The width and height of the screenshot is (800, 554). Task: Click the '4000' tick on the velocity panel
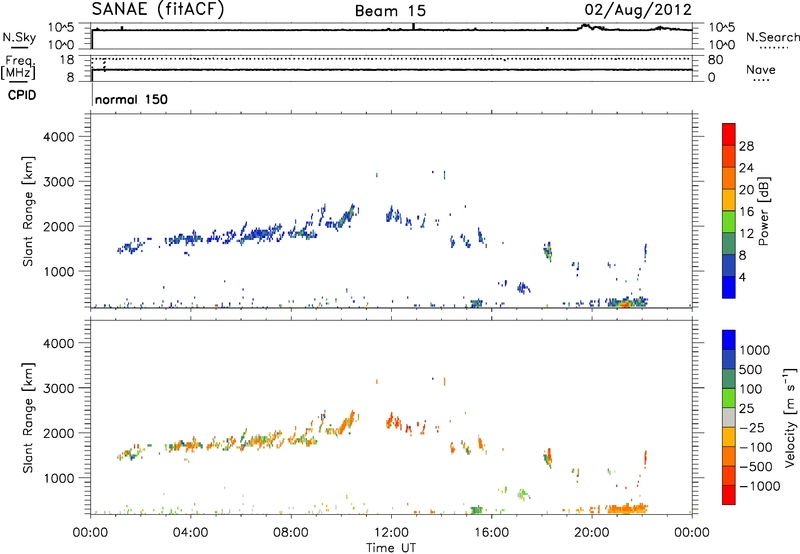pos(59,343)
